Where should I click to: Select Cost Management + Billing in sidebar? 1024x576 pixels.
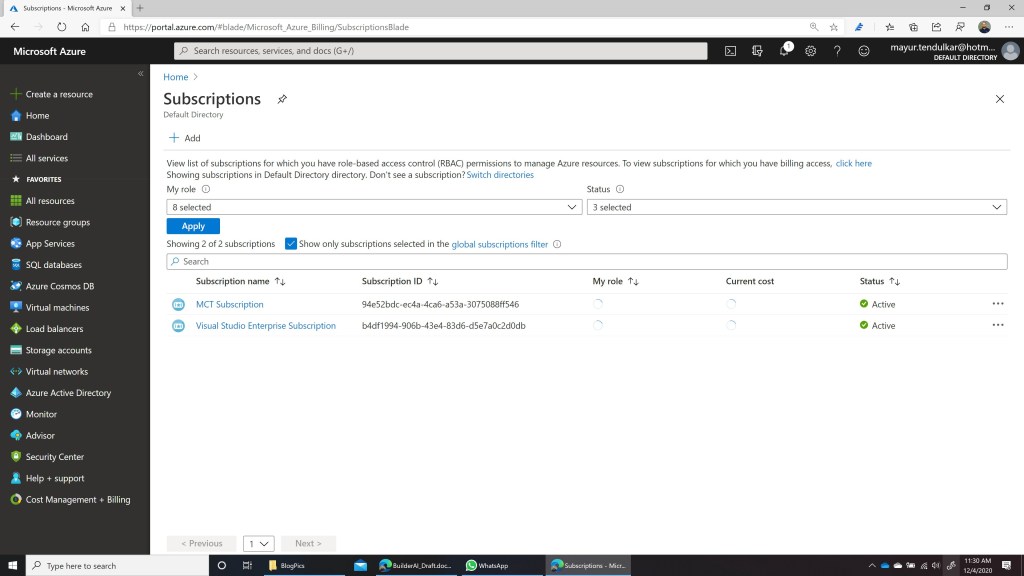click(x=77, y=500)
